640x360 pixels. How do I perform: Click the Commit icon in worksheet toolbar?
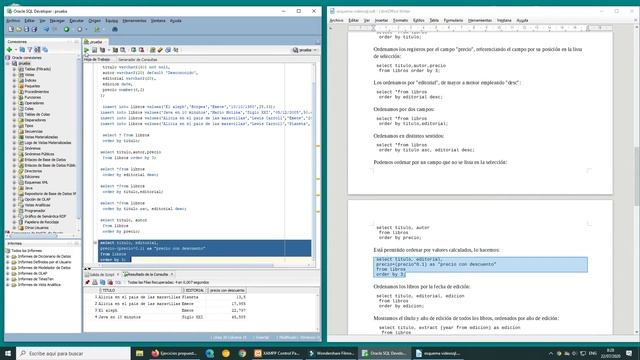coord(133,50)
